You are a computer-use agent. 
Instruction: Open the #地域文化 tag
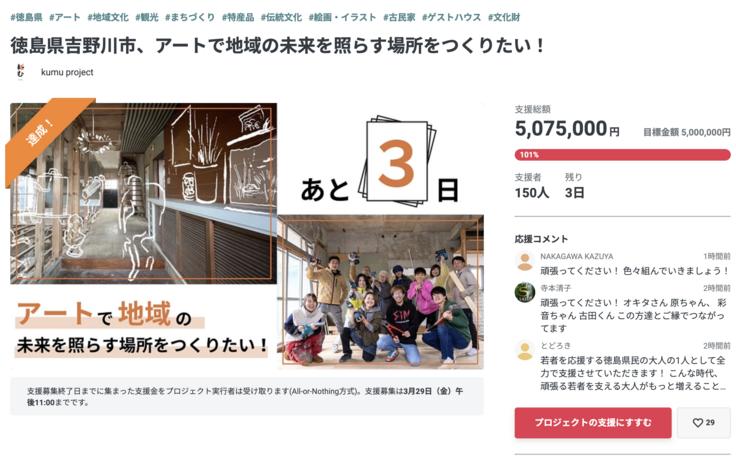(108, 17)
